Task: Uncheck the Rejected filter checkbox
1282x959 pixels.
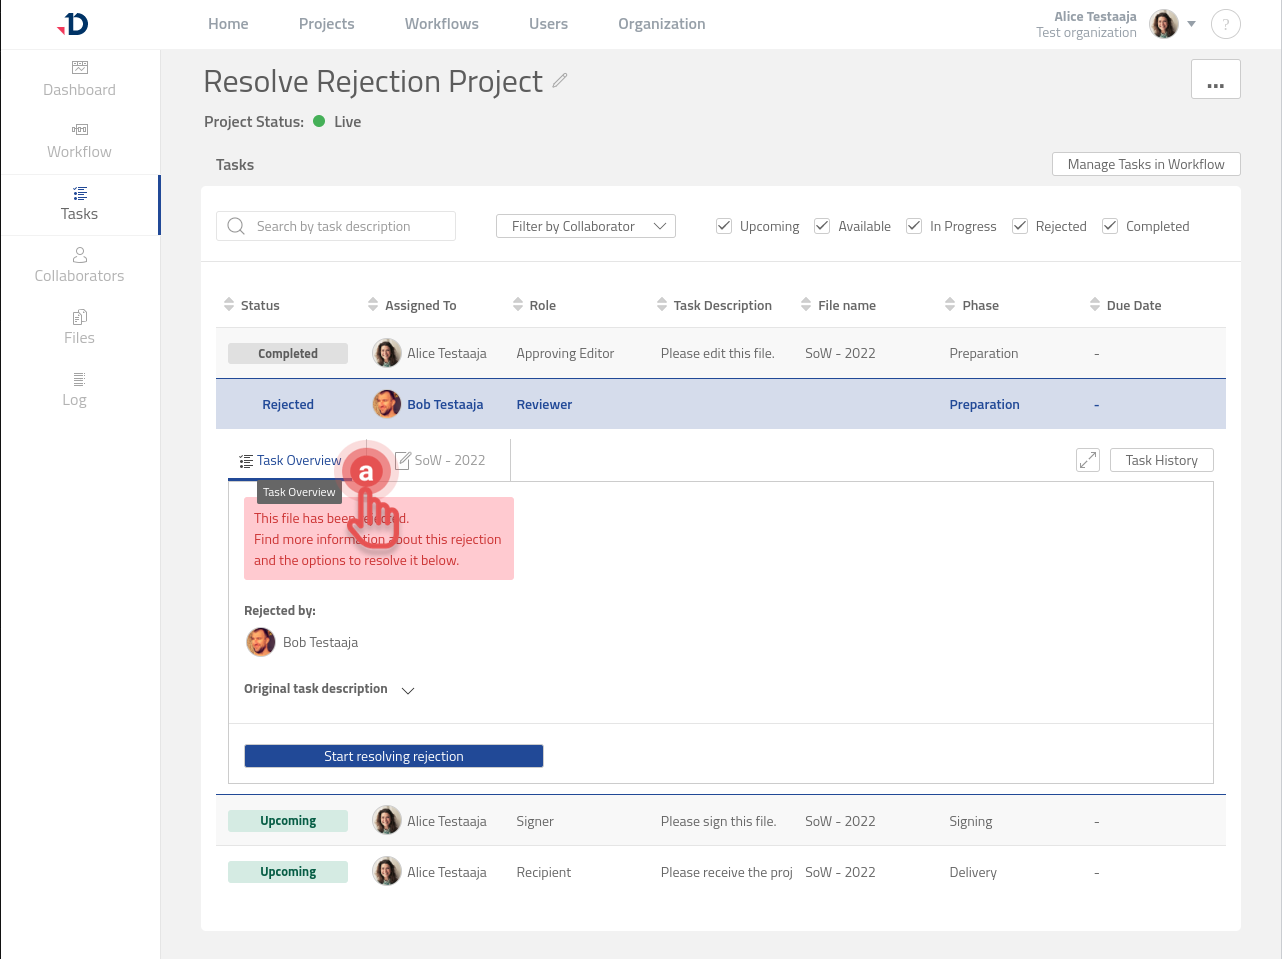Action: click(1020, 226)
